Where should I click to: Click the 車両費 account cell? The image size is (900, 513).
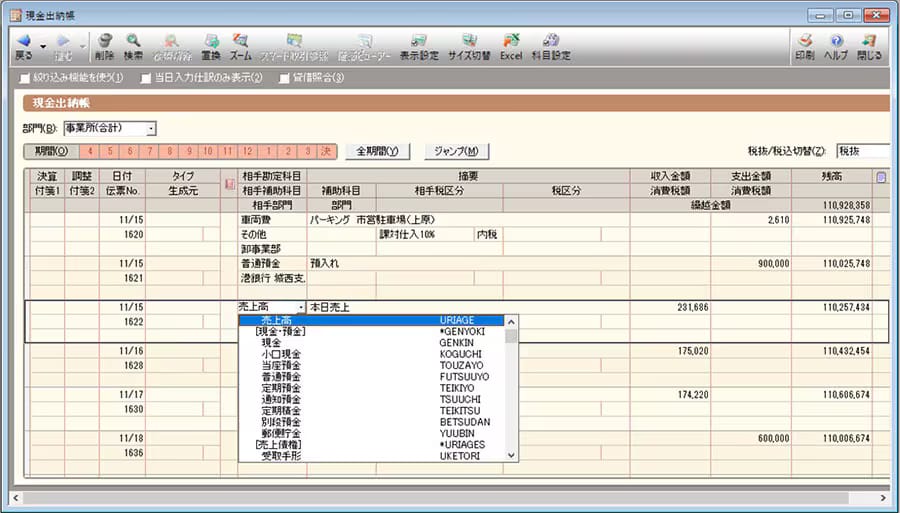click(x=272, y=220)
